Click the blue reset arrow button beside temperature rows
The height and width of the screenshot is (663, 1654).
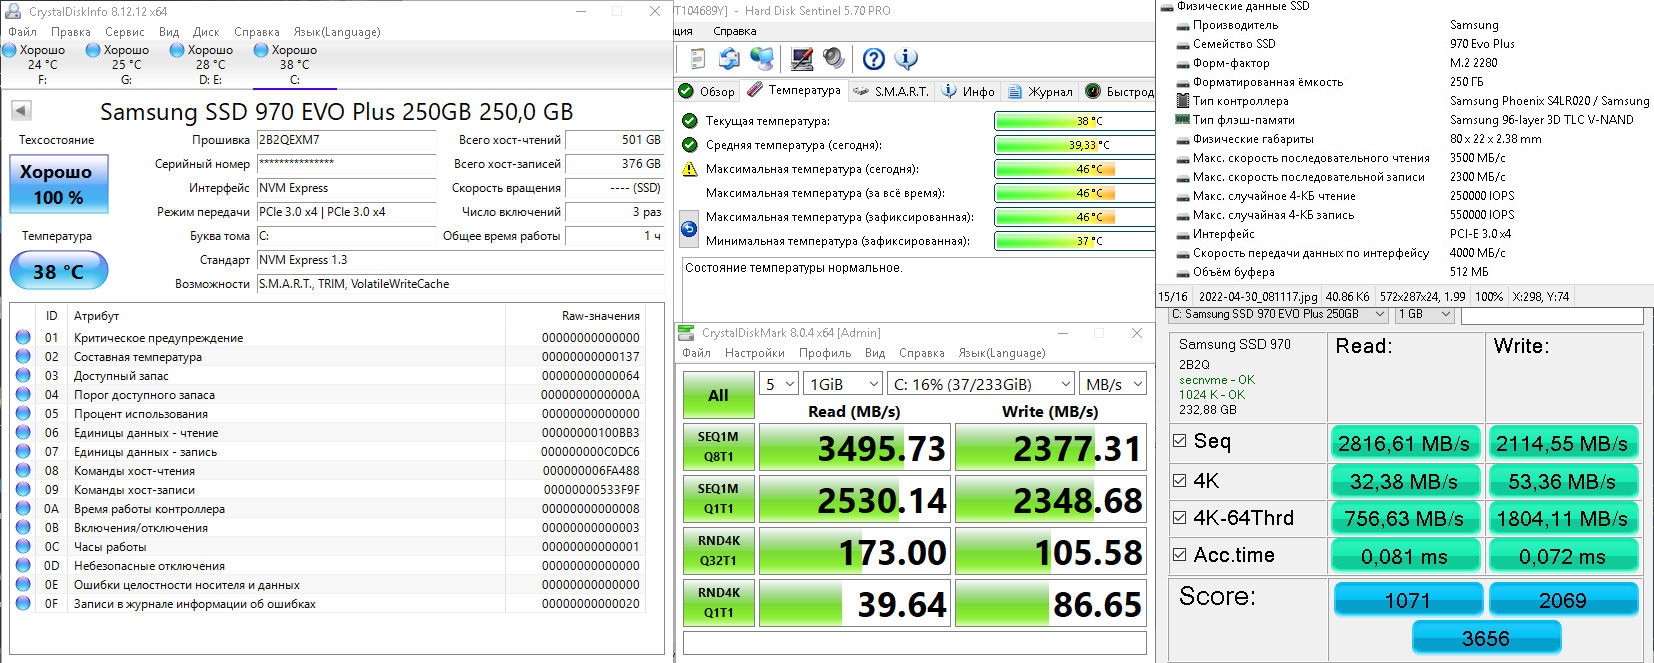(689, 229)
